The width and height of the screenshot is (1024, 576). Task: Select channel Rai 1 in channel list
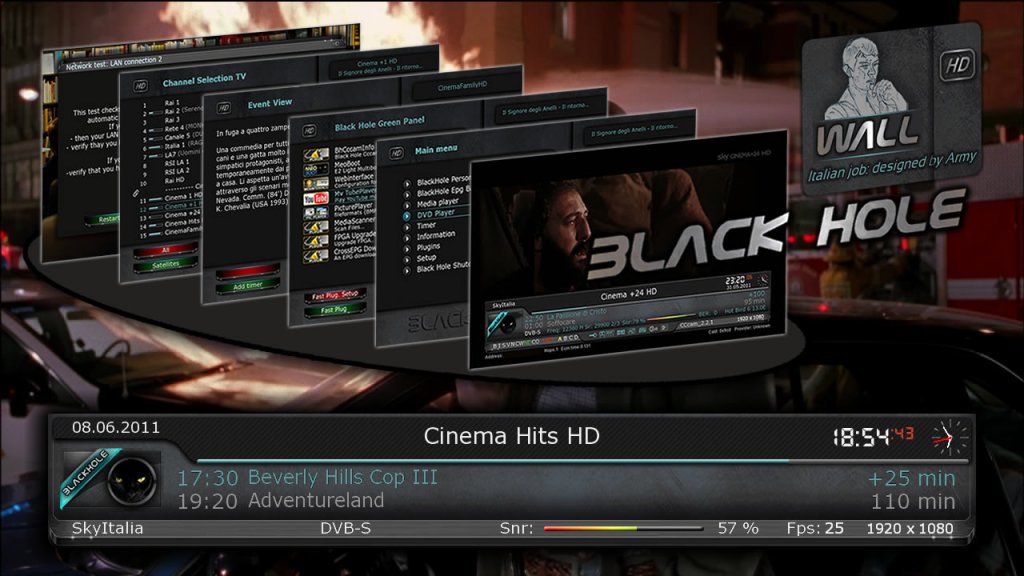(172, 103)
